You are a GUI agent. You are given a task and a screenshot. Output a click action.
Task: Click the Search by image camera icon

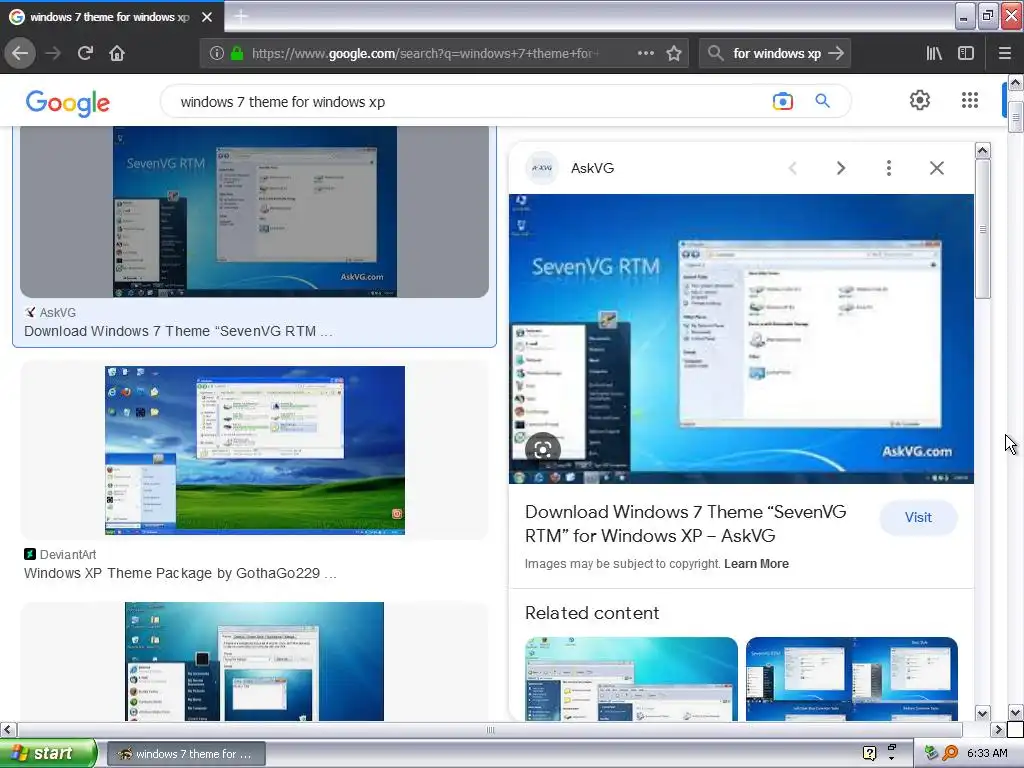782,101
